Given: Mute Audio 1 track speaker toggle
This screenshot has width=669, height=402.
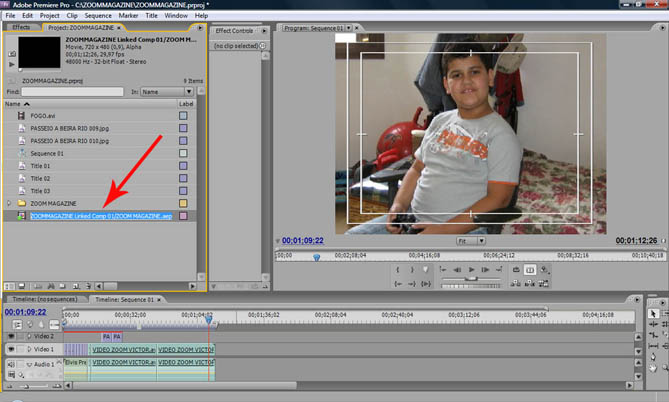Looking at the screenshot, I should [10, 362].
